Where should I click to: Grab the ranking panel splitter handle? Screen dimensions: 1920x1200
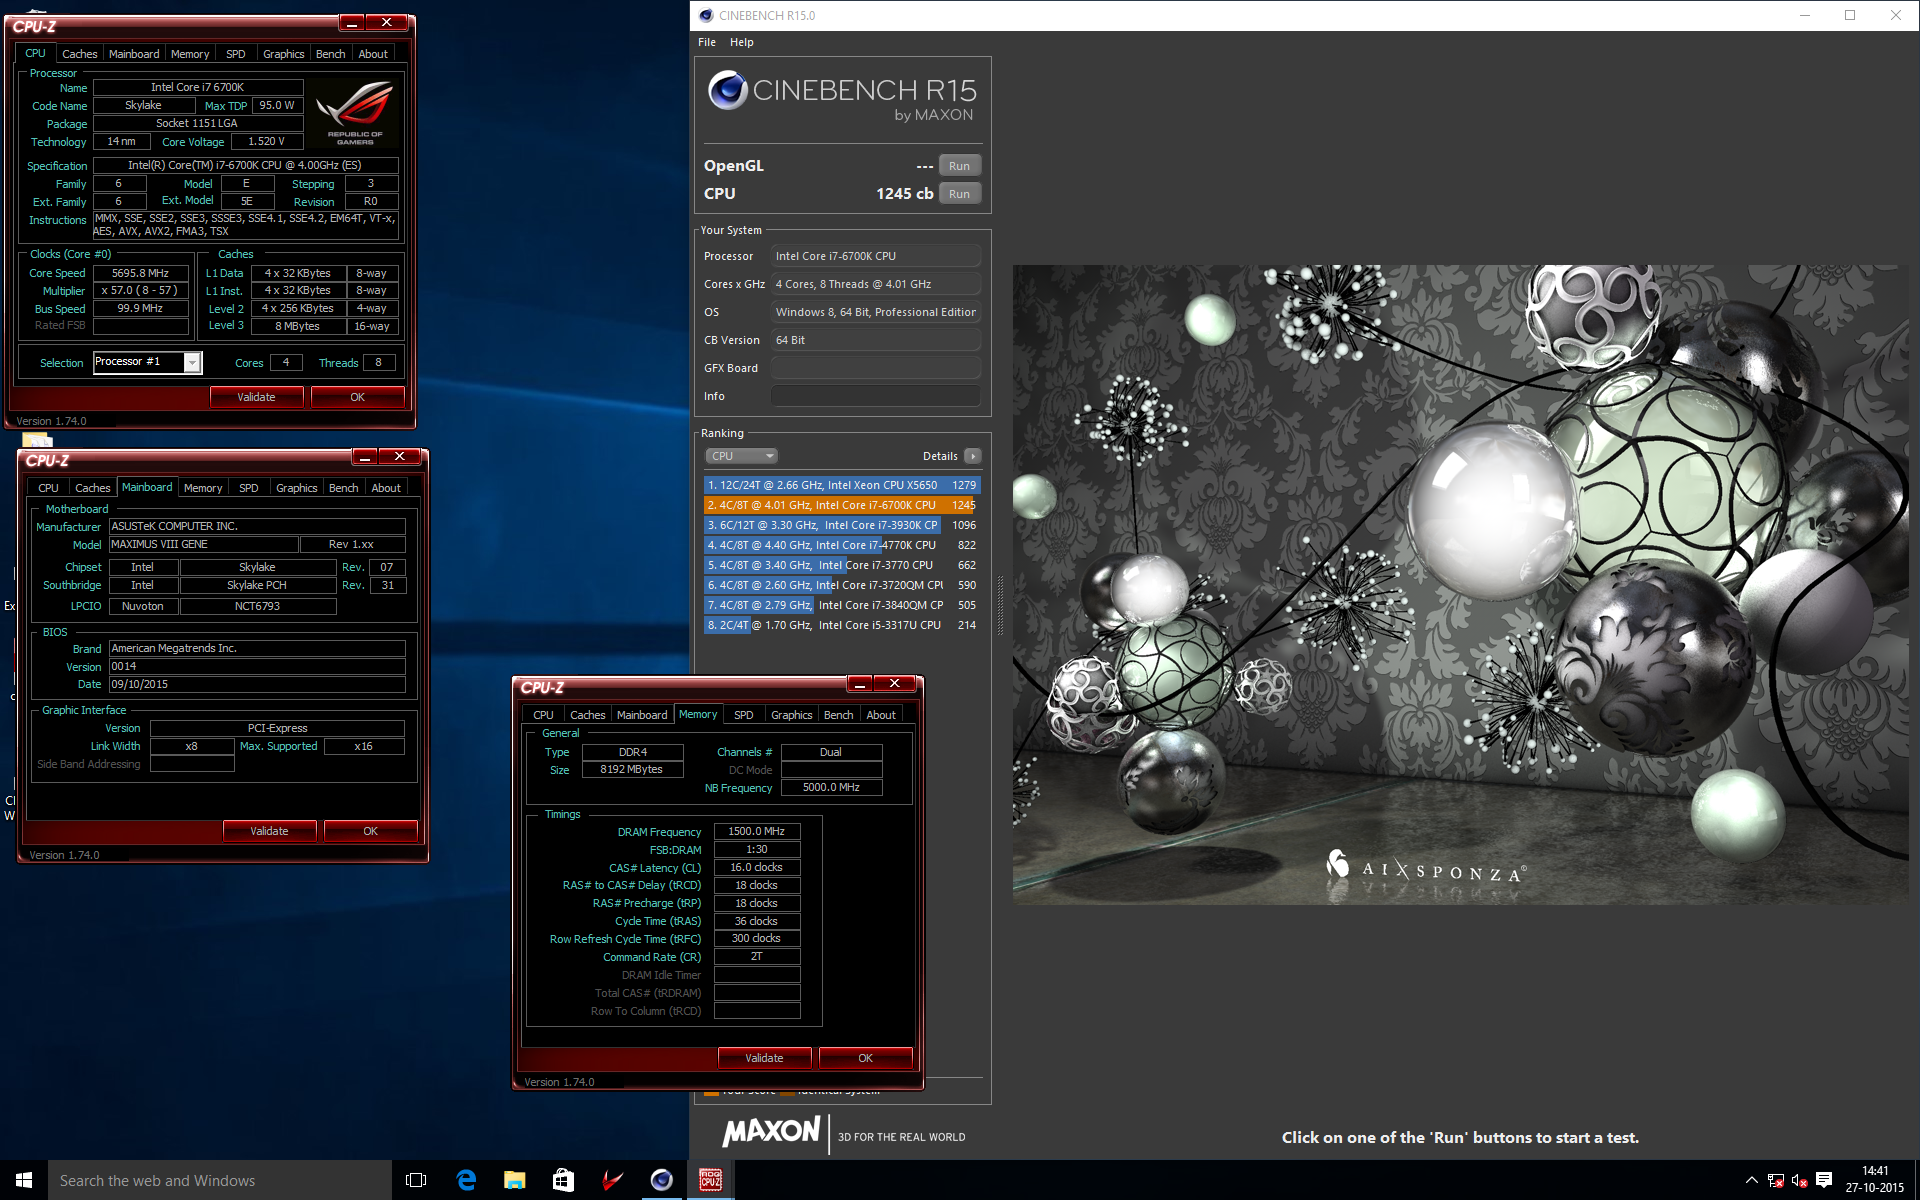click(1000, 605)
